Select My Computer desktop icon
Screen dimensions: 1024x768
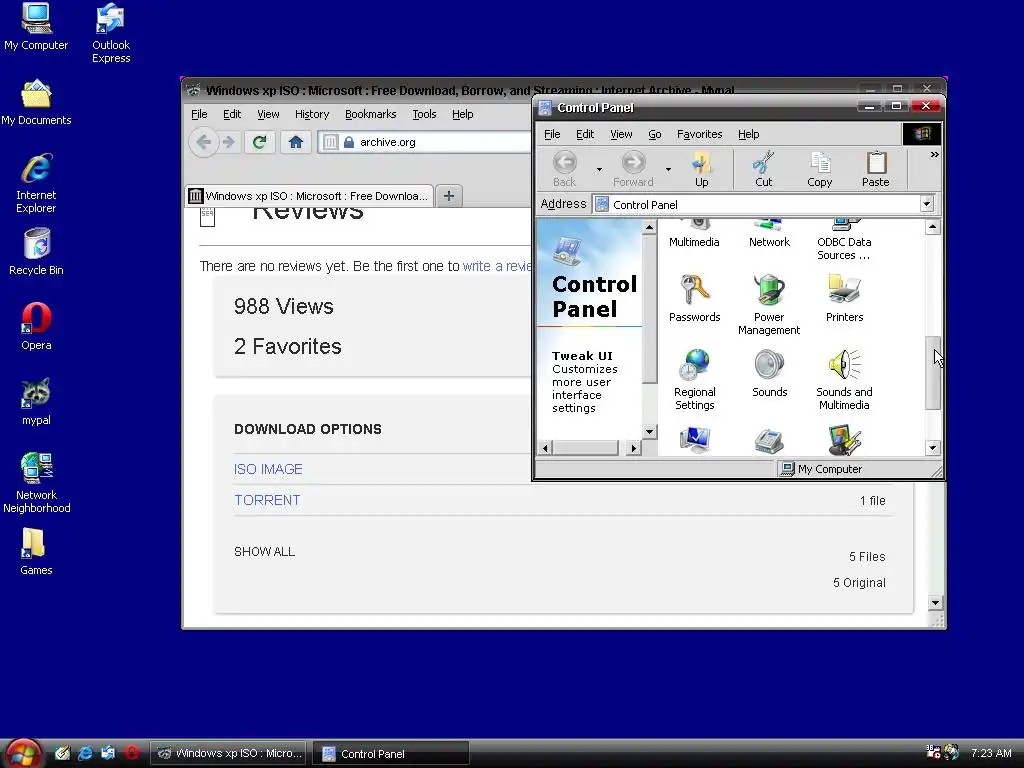[36, 27]
